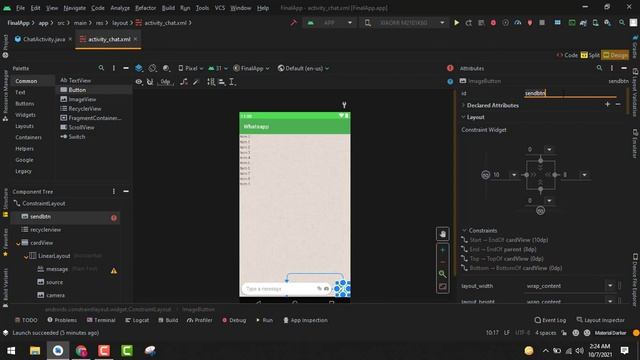Collapse the Layout section
Image resolution: width=640 pixels, height=360 pixels.
coord(463,117)
